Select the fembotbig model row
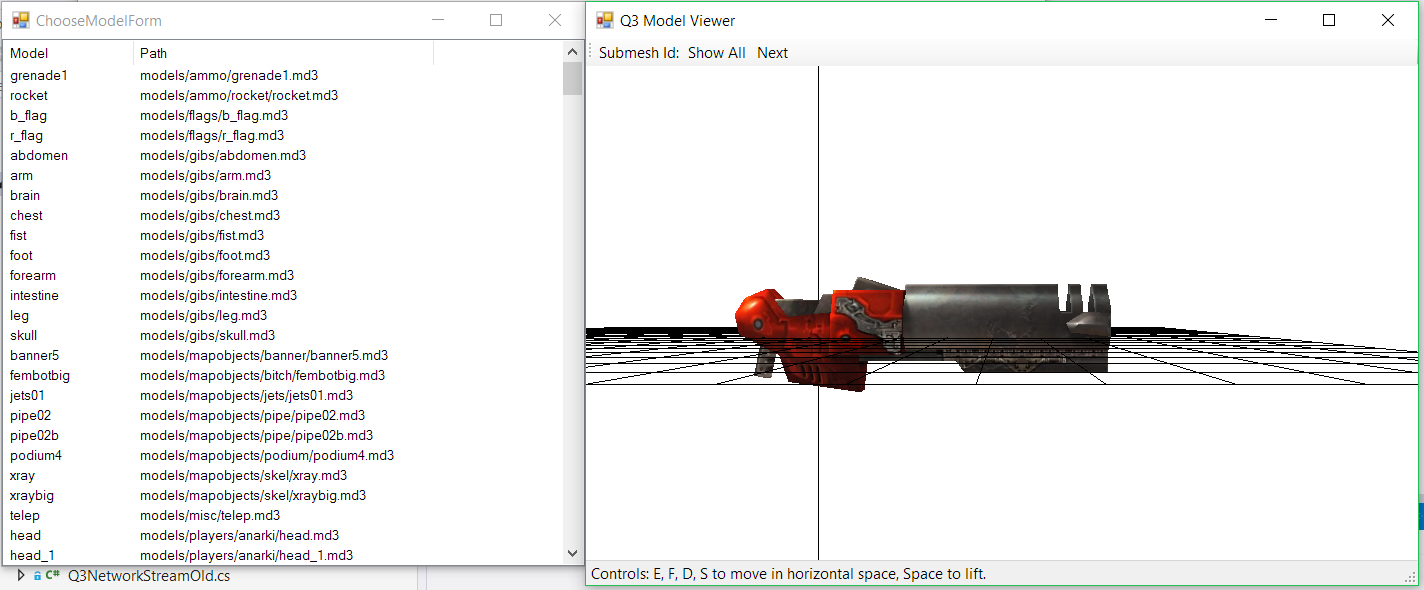1424x590 pixels. click(x=284, y=375)
